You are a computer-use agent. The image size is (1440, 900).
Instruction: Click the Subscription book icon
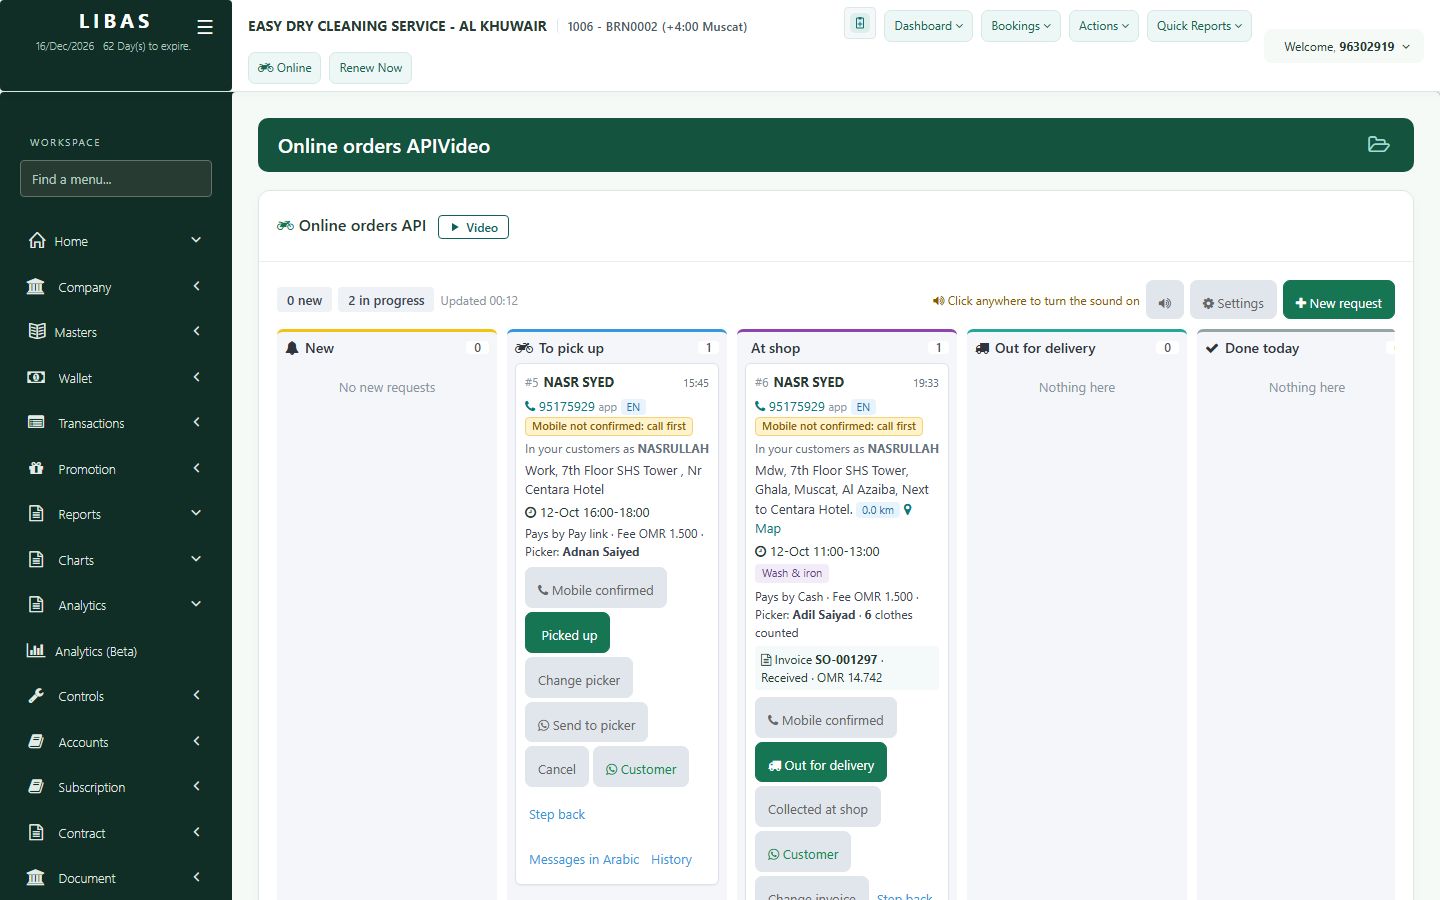pyautogui.click(x=36, y=786)
